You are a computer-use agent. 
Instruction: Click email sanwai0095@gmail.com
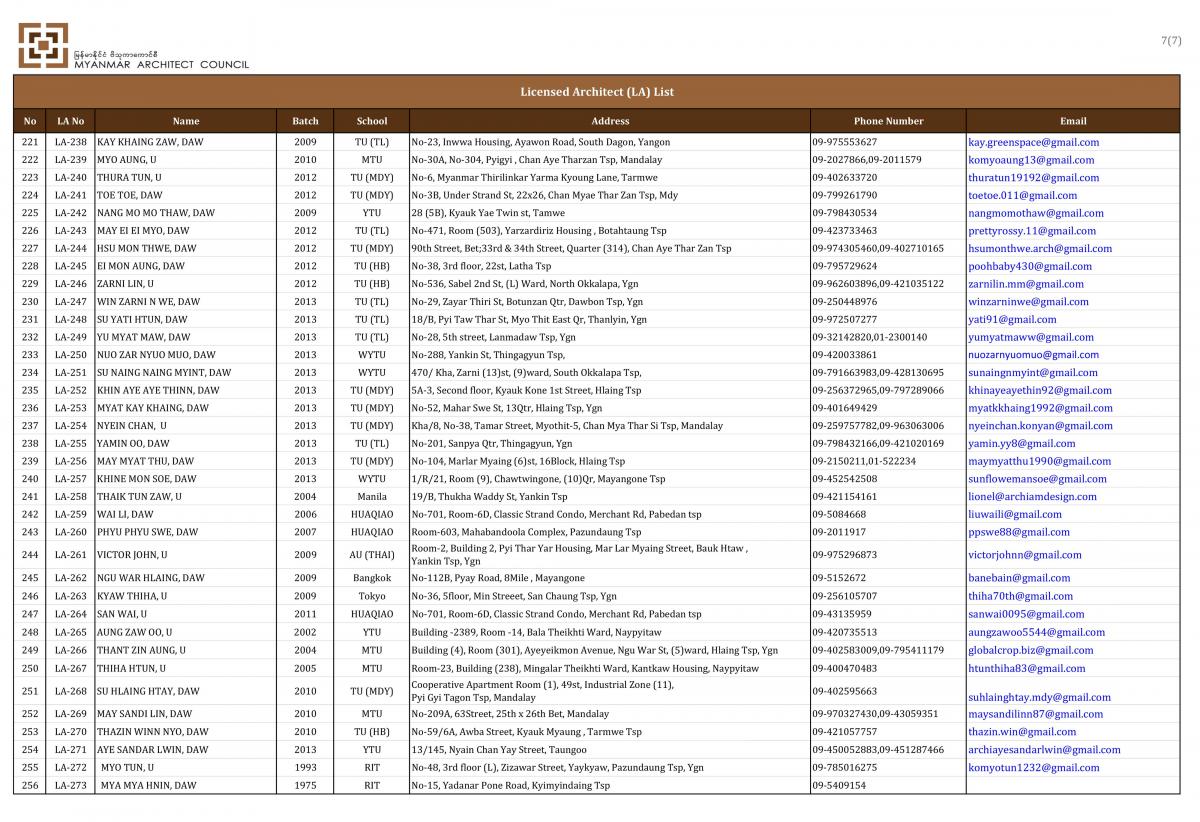[1026, 615]
